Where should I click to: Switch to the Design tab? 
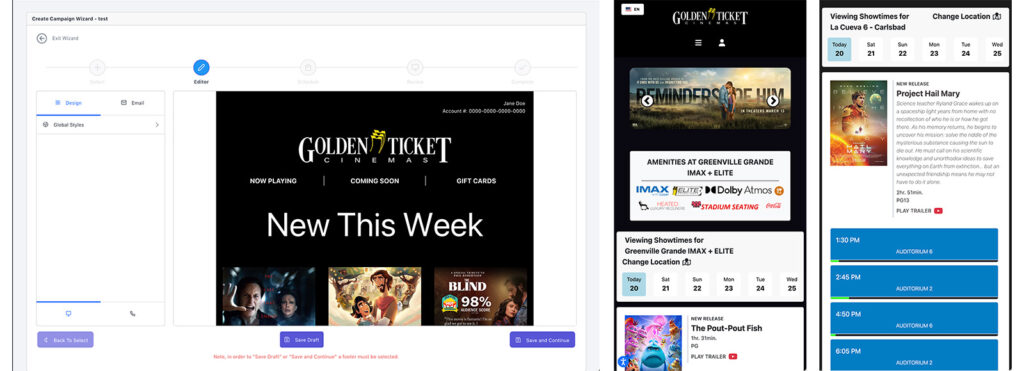[x=69, y=103]
